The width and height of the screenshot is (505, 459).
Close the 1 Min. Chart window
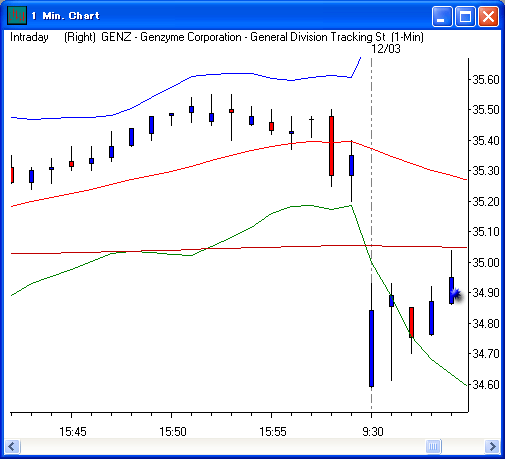click(x=488, y=16)
